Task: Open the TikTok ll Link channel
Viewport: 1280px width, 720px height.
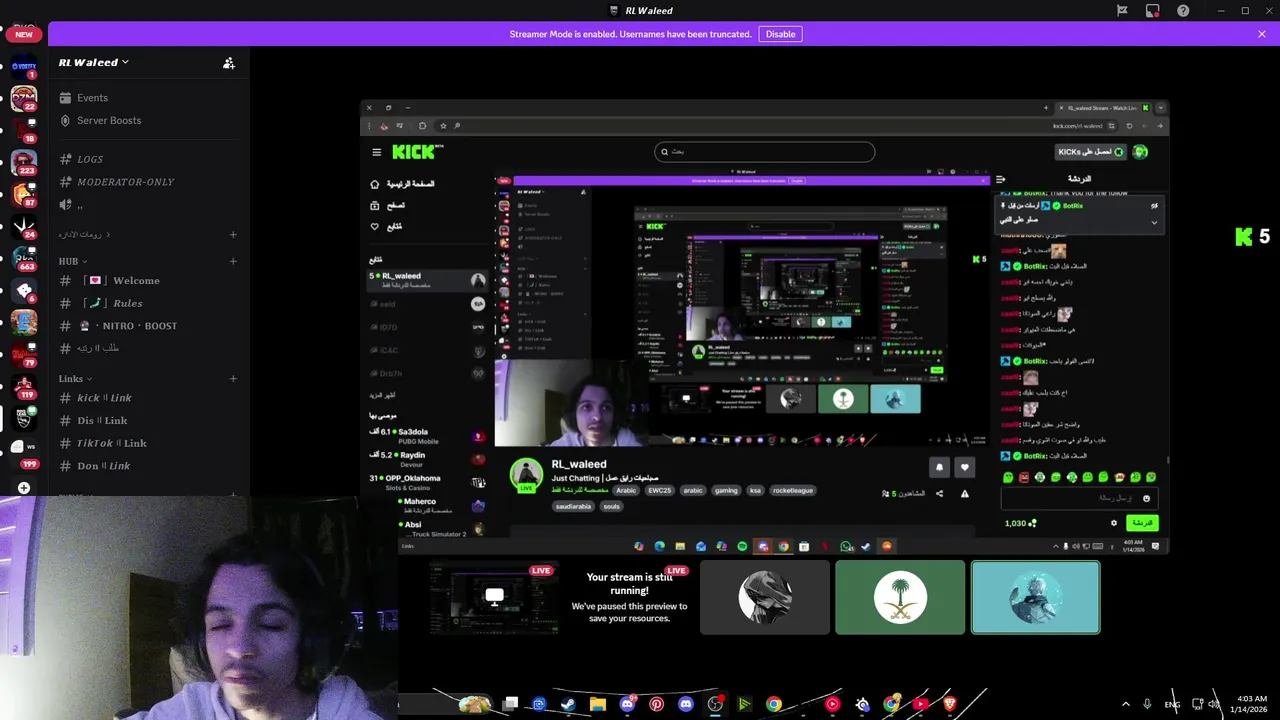Action: (148, 443)
